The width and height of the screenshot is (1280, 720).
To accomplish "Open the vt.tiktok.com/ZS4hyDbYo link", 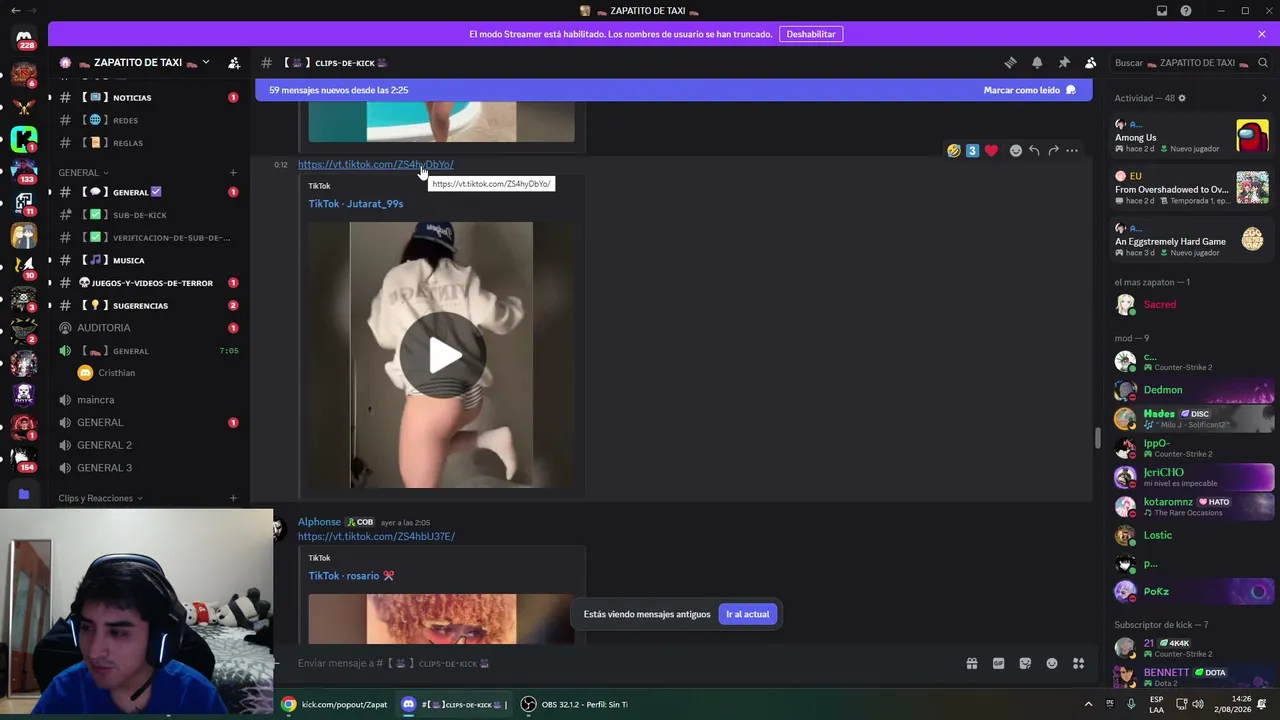I will (x=375, y=164).
